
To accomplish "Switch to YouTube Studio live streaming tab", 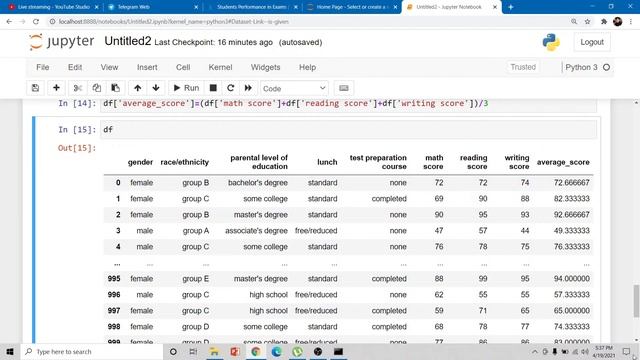I will point(53,7).
